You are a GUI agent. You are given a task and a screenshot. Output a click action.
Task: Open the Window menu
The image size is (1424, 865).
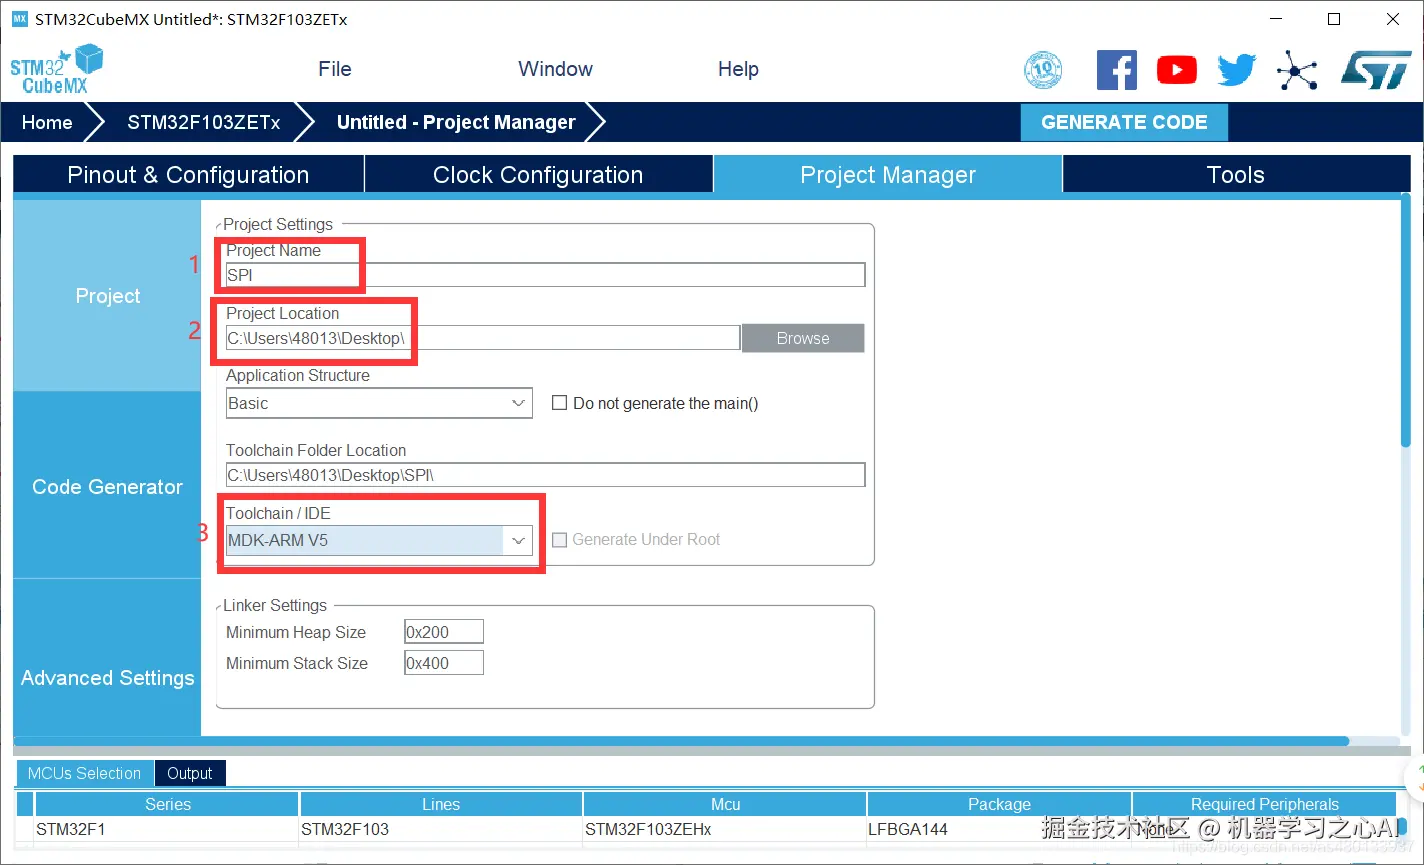[x=555, y=69]
